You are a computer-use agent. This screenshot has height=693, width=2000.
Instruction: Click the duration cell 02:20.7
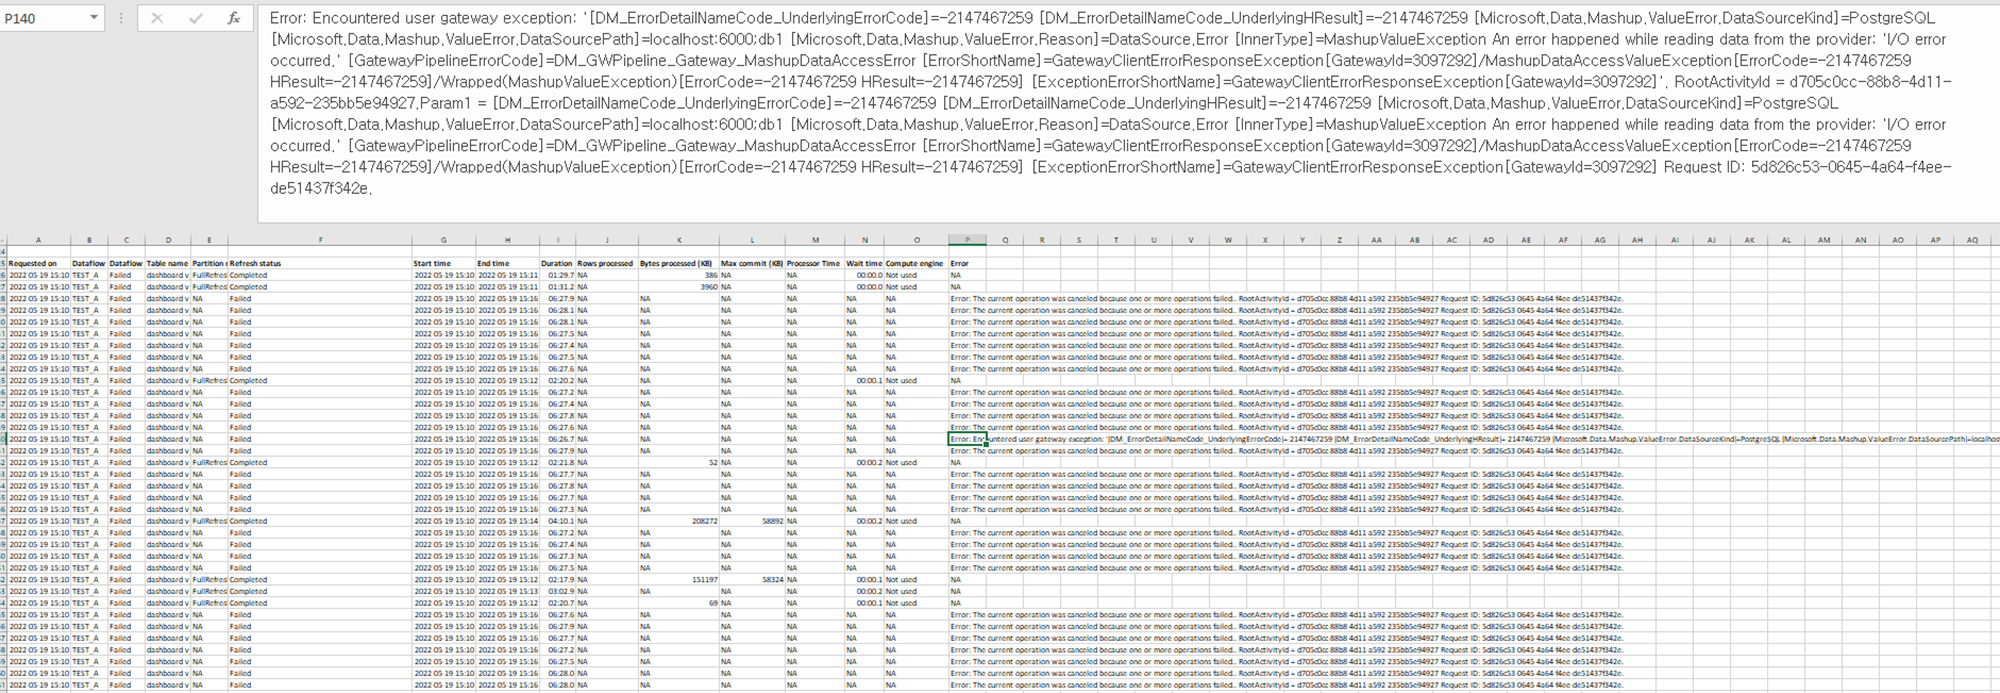tap(557, 603)
